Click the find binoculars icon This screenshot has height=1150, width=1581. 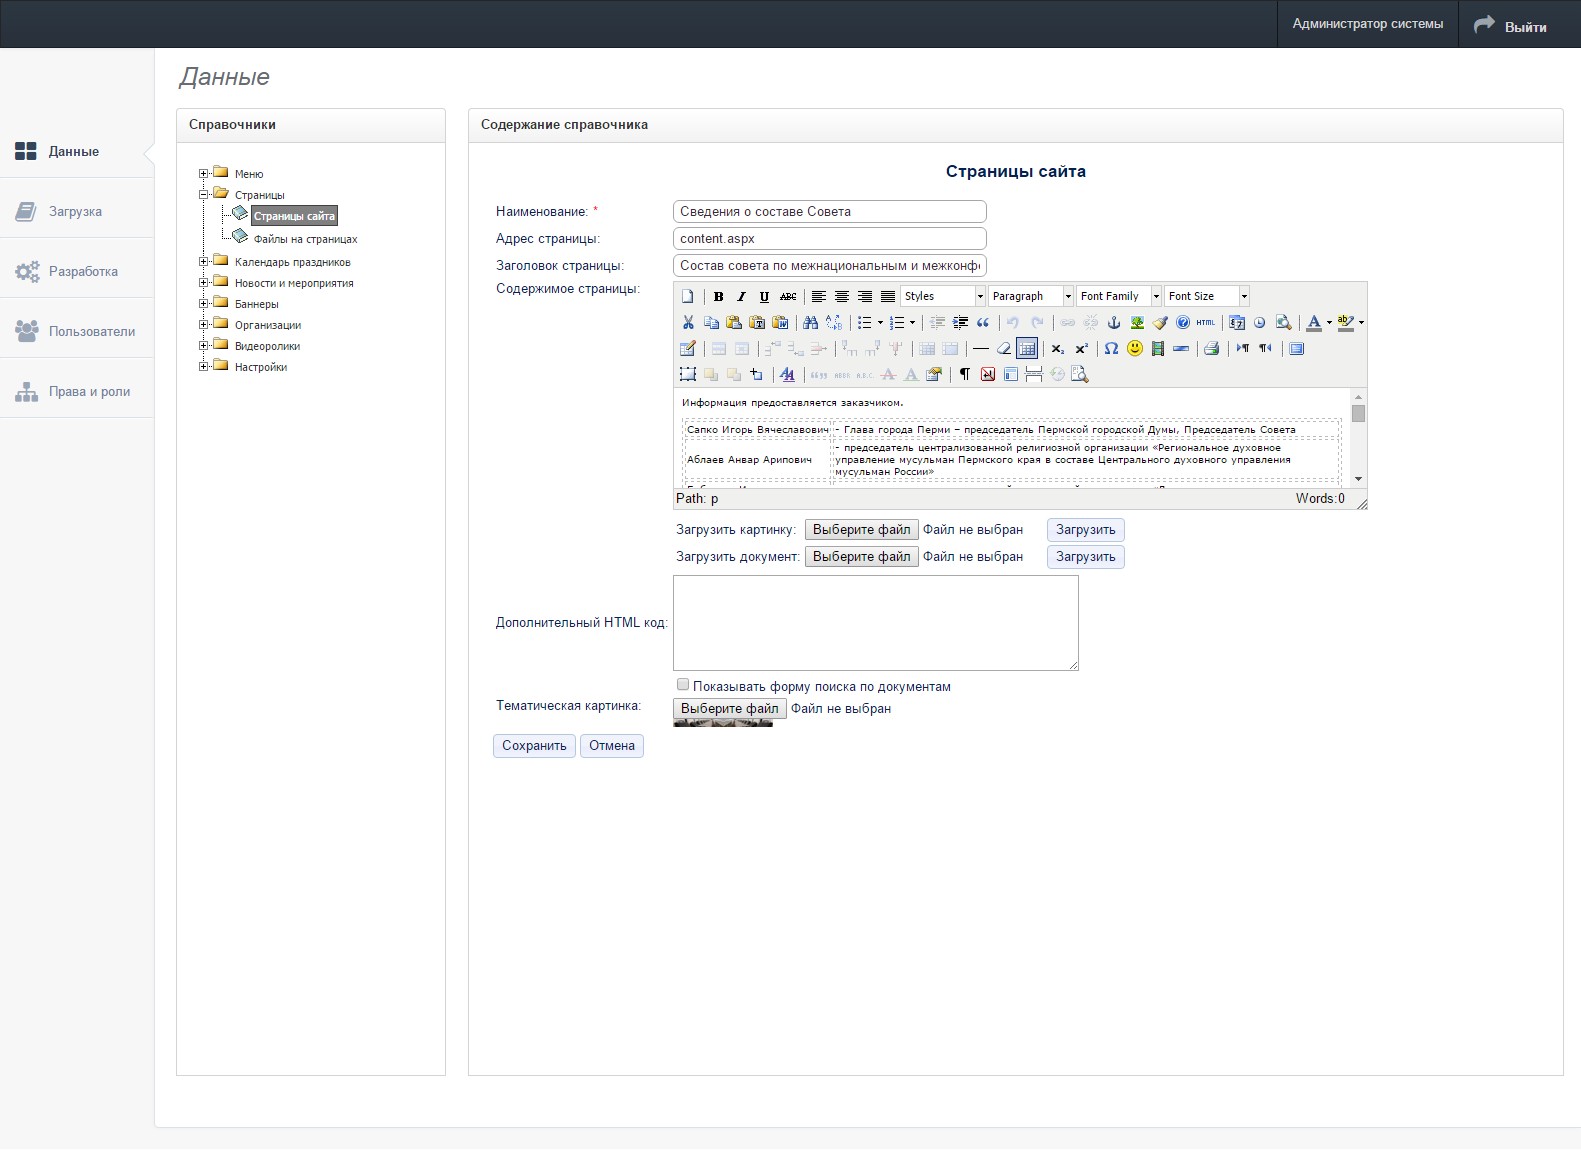coord(811,323)
